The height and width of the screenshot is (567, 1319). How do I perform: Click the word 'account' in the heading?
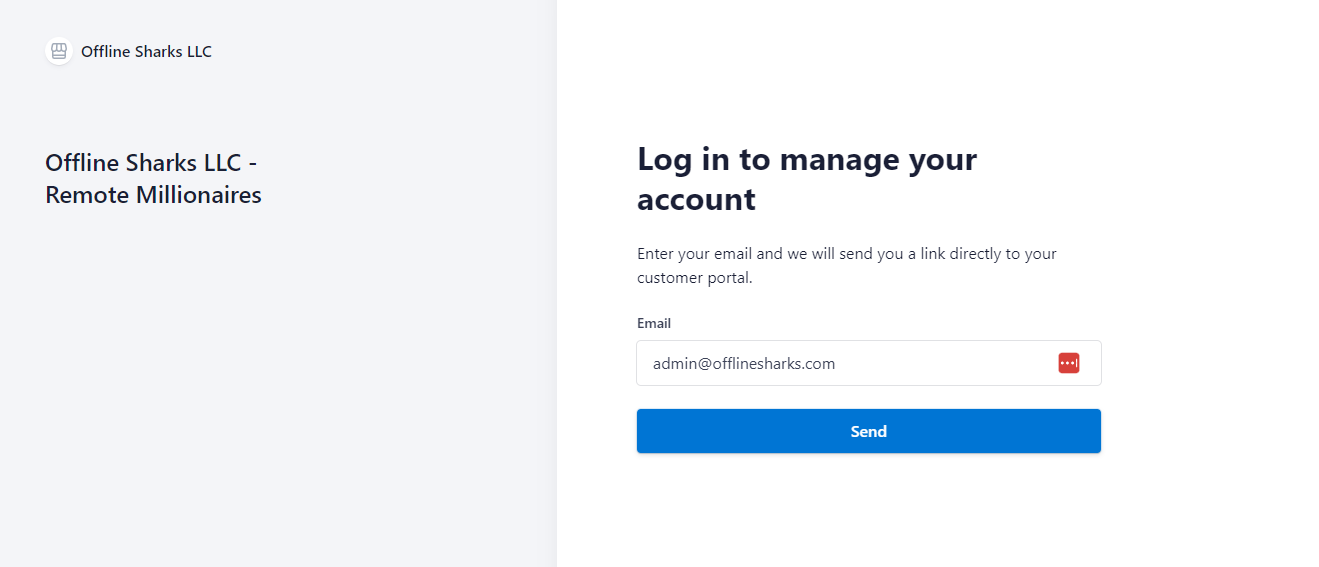pyautogui.click(x=696, y=199)
